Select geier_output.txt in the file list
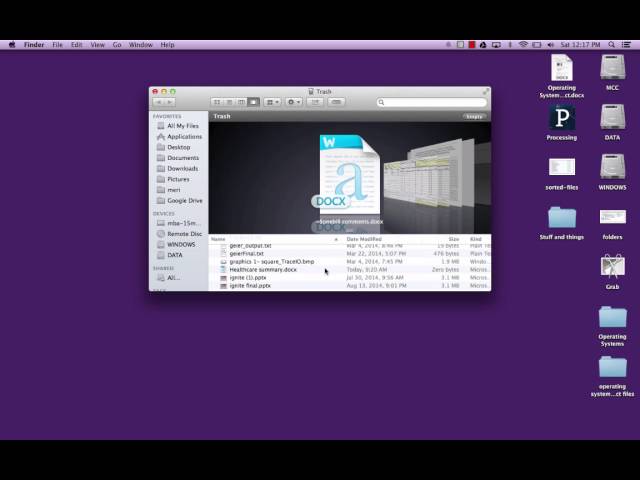This screenshot has width=640, height=480. coord(350,246)
